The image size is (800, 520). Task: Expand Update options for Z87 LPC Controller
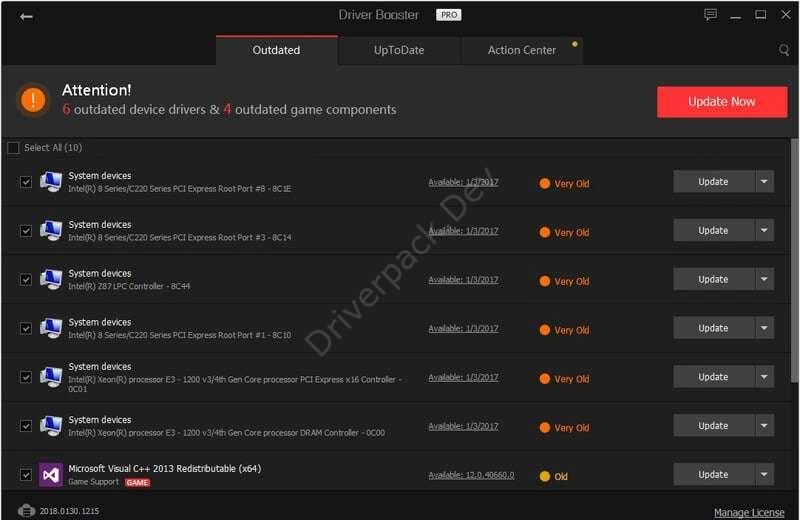click(764, 279)
